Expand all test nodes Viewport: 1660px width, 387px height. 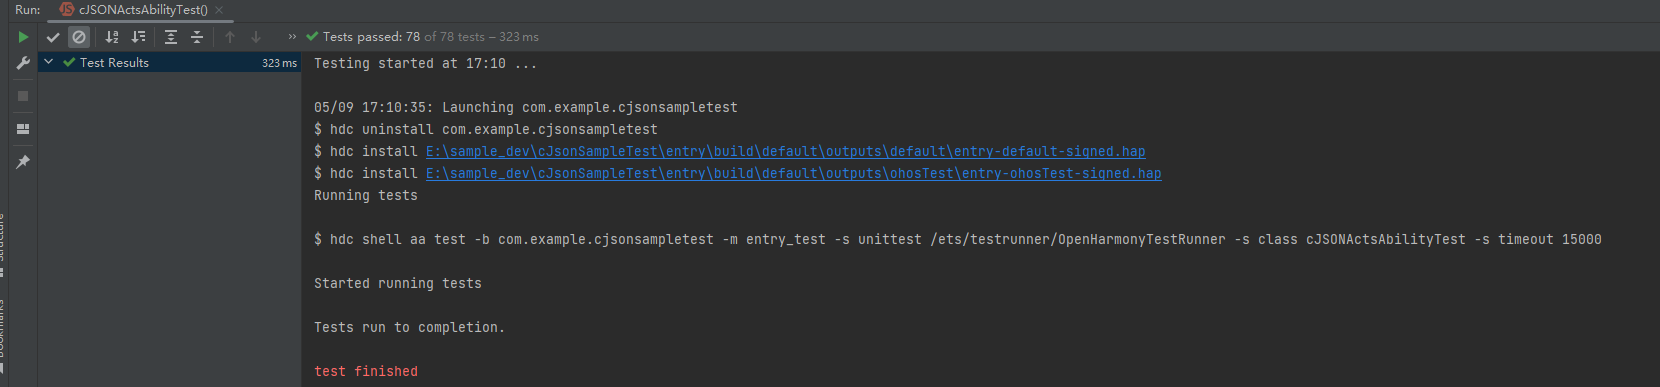(171, 37)
